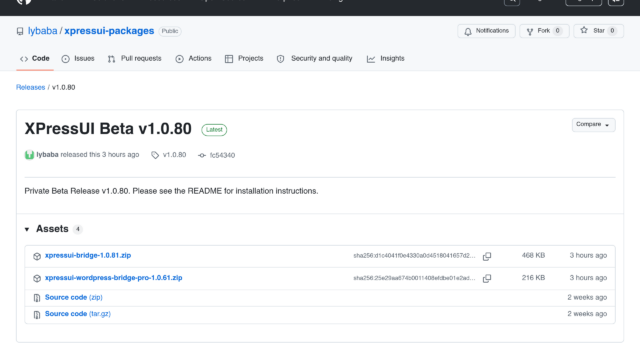Open the xpressui-packages repository link

109,31
